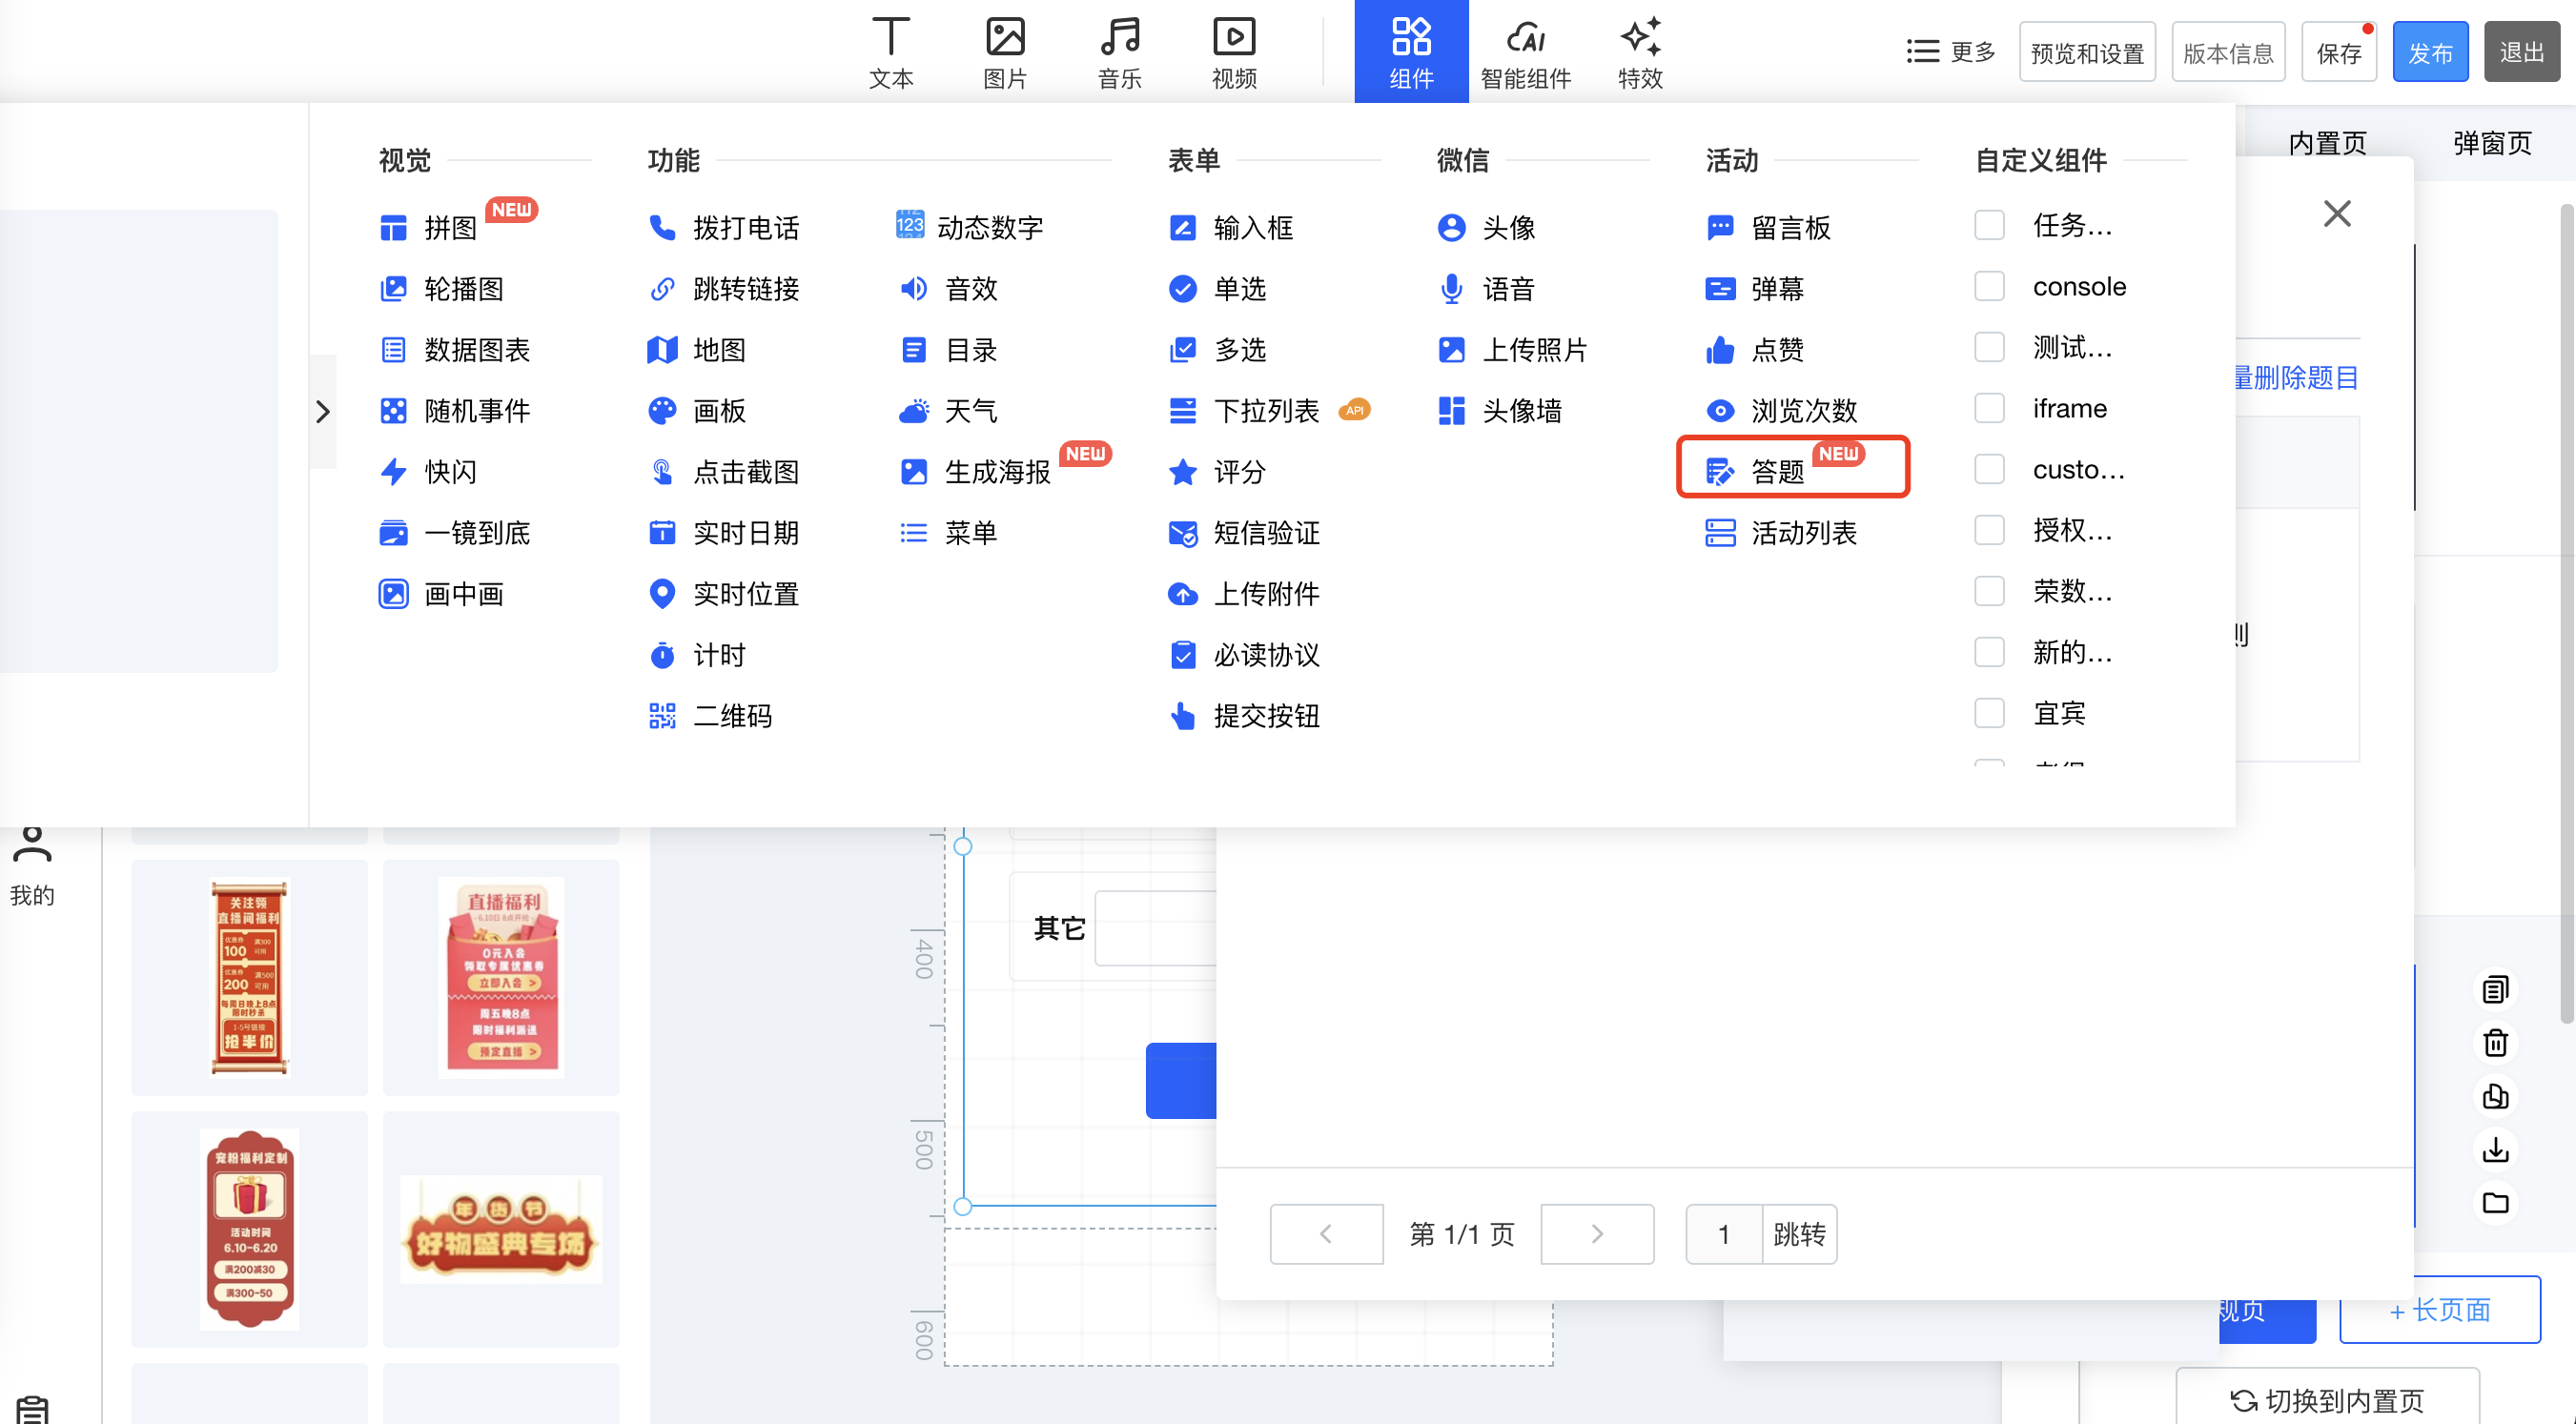This screenshot has width=2576, height=1424.
Task: Tick the iframe custom component checkbox
Action: [x=1989, y=409]
